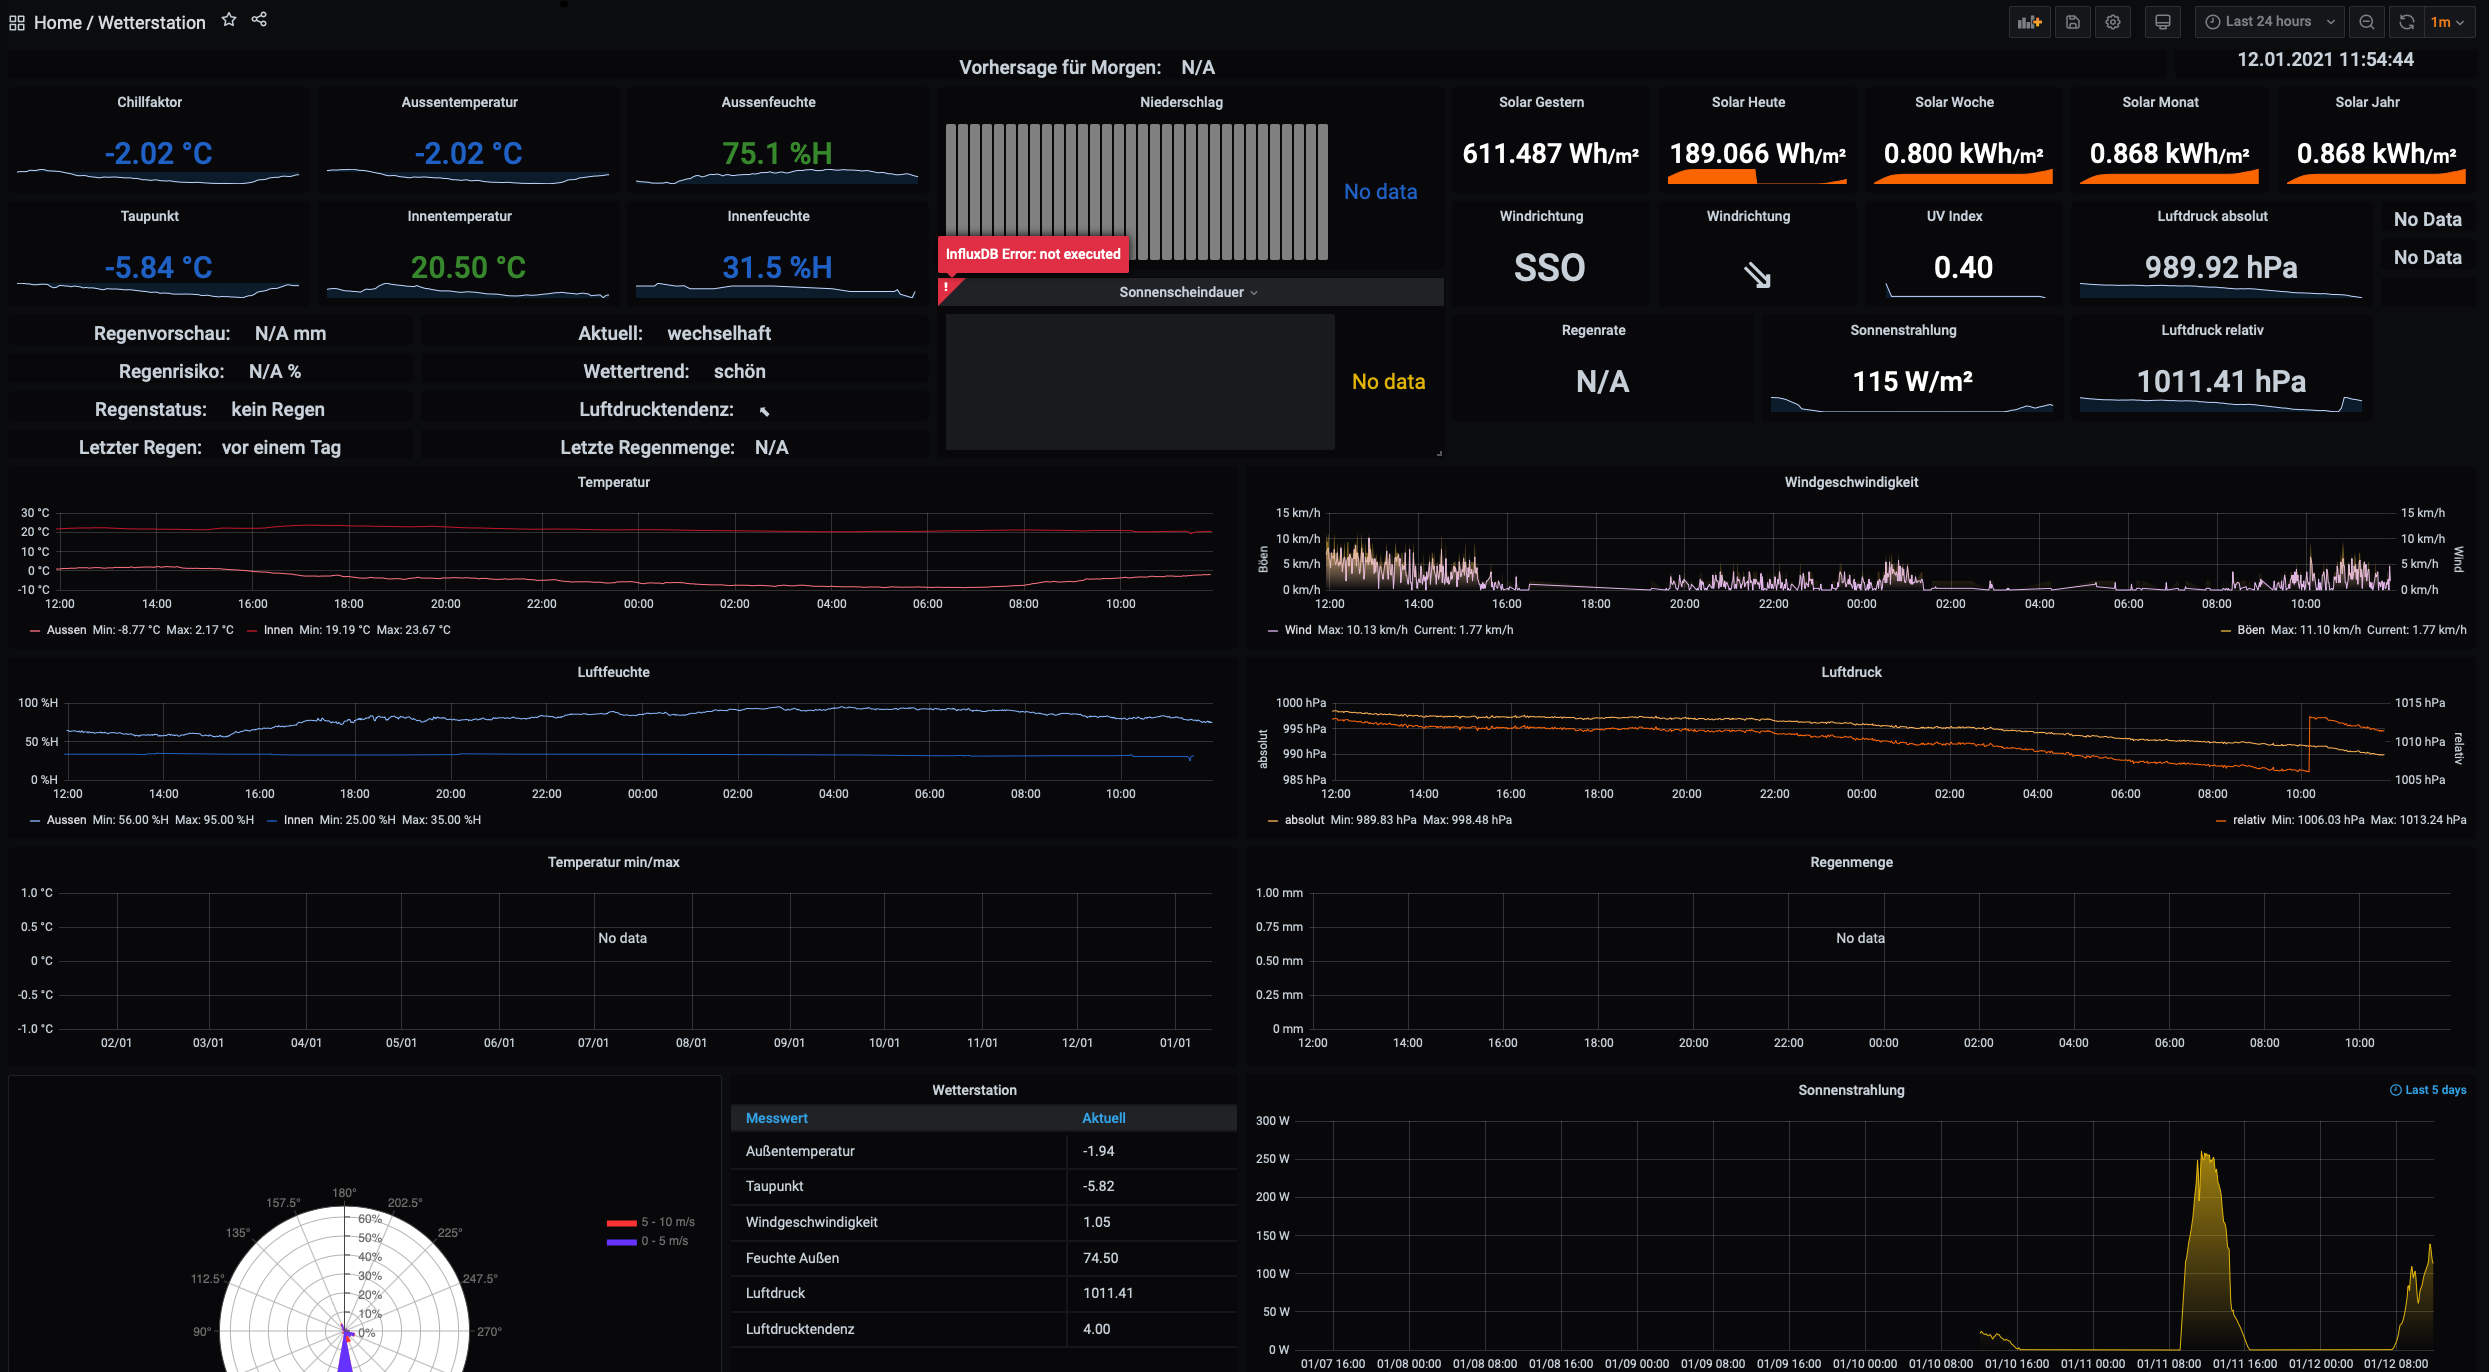
Task: Open dashboard settings gear
Action: click(x=2113, y=22)
